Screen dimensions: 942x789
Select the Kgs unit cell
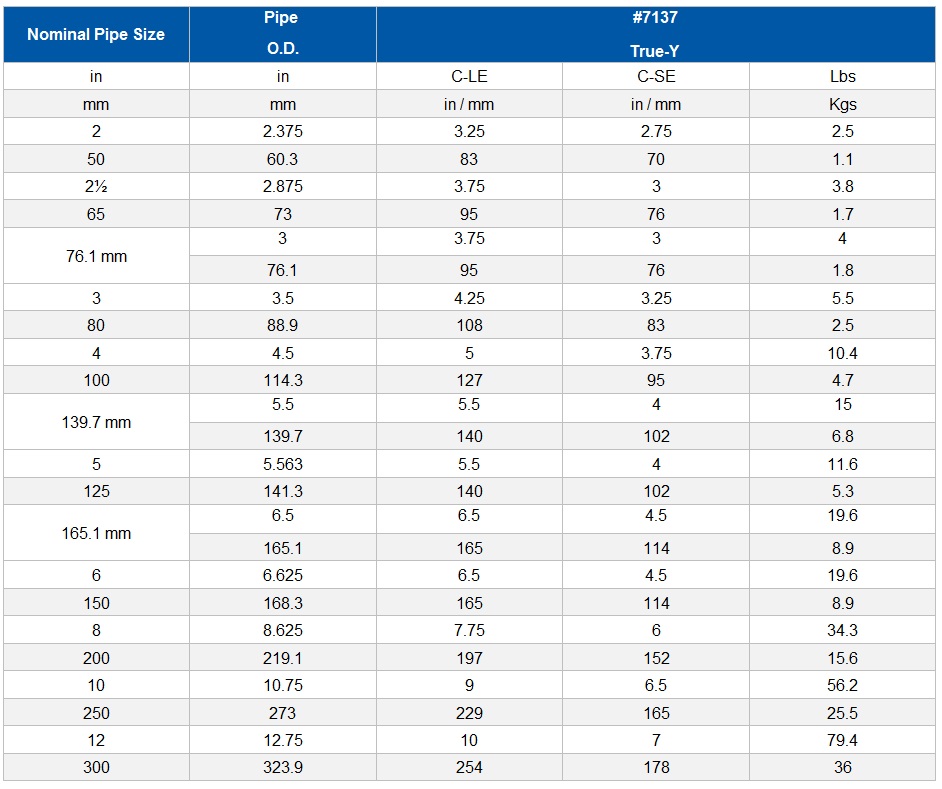tap(842, 104)
